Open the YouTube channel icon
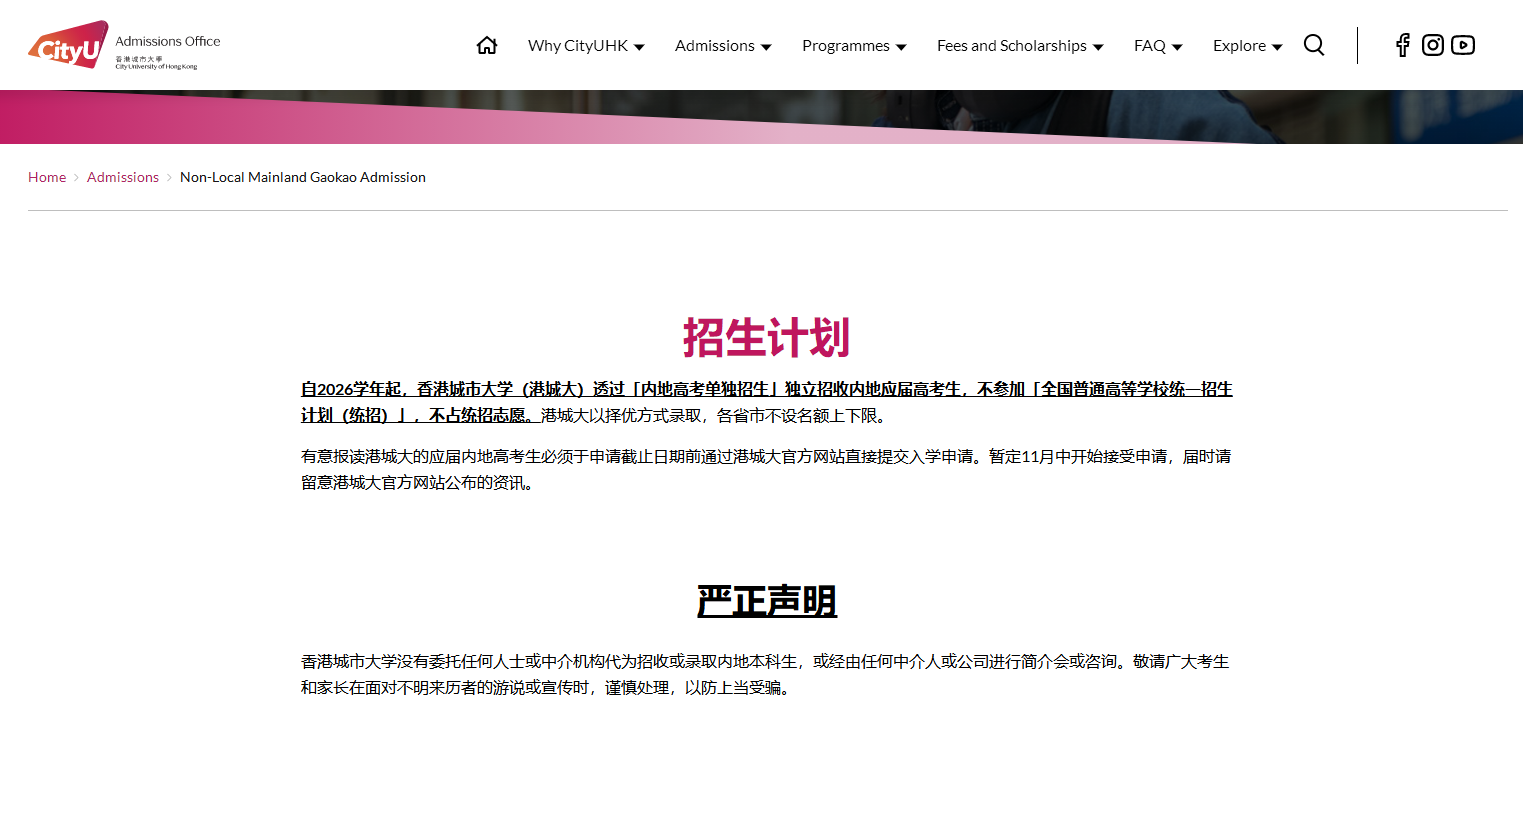1523x819 pixels. [x=1462, y=45]
